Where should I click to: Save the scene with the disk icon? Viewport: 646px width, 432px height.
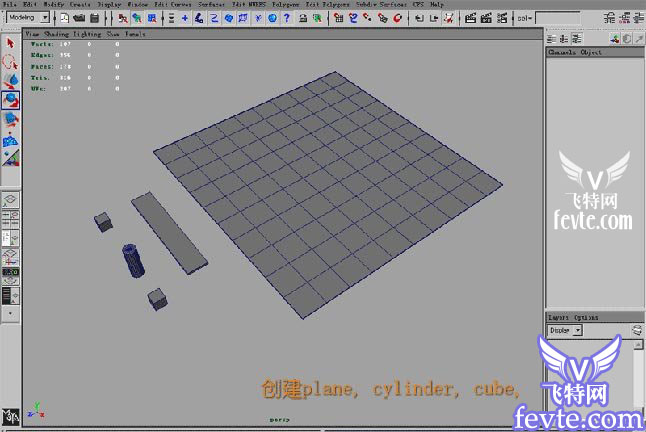coord(94,18)
